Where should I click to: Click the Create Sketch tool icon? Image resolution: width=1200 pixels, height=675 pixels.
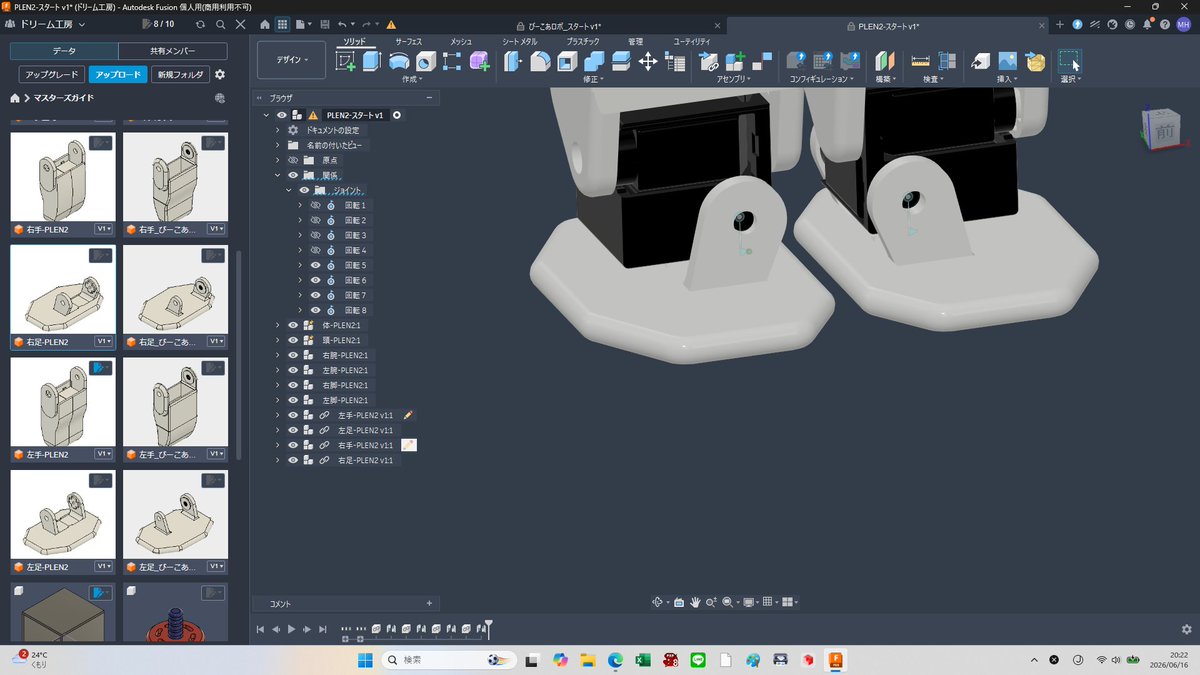tap(346, 61)
